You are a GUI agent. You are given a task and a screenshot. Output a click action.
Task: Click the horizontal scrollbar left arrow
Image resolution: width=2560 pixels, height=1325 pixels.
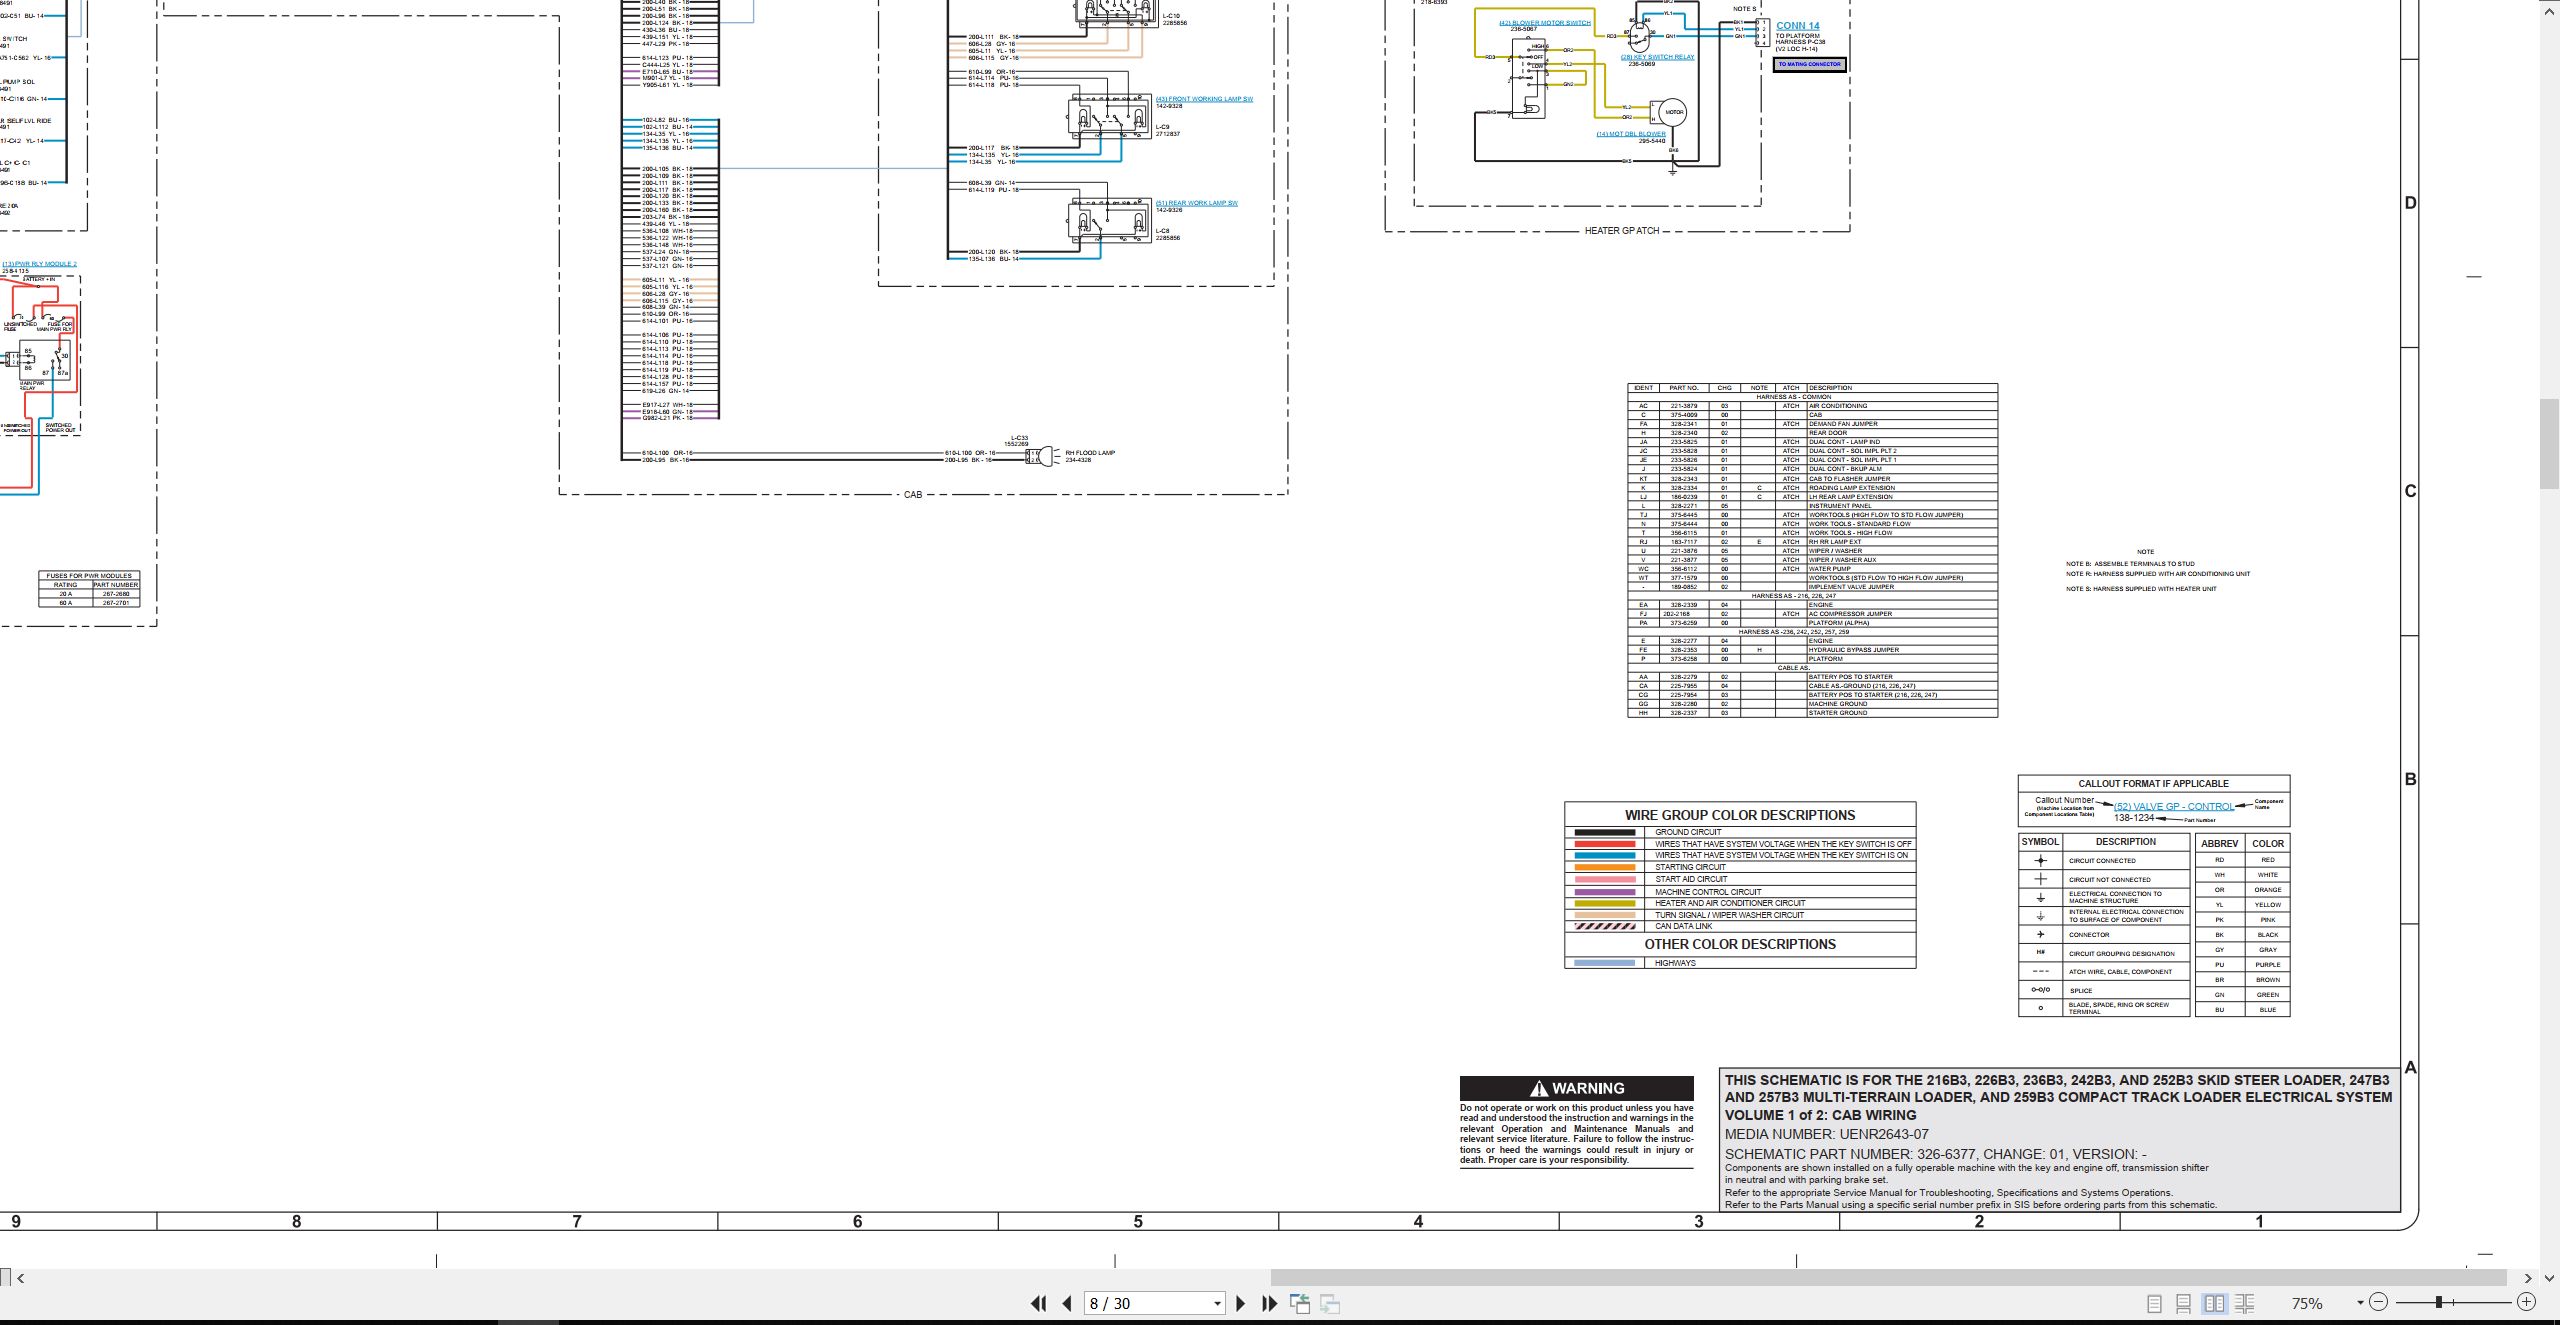21,1277
